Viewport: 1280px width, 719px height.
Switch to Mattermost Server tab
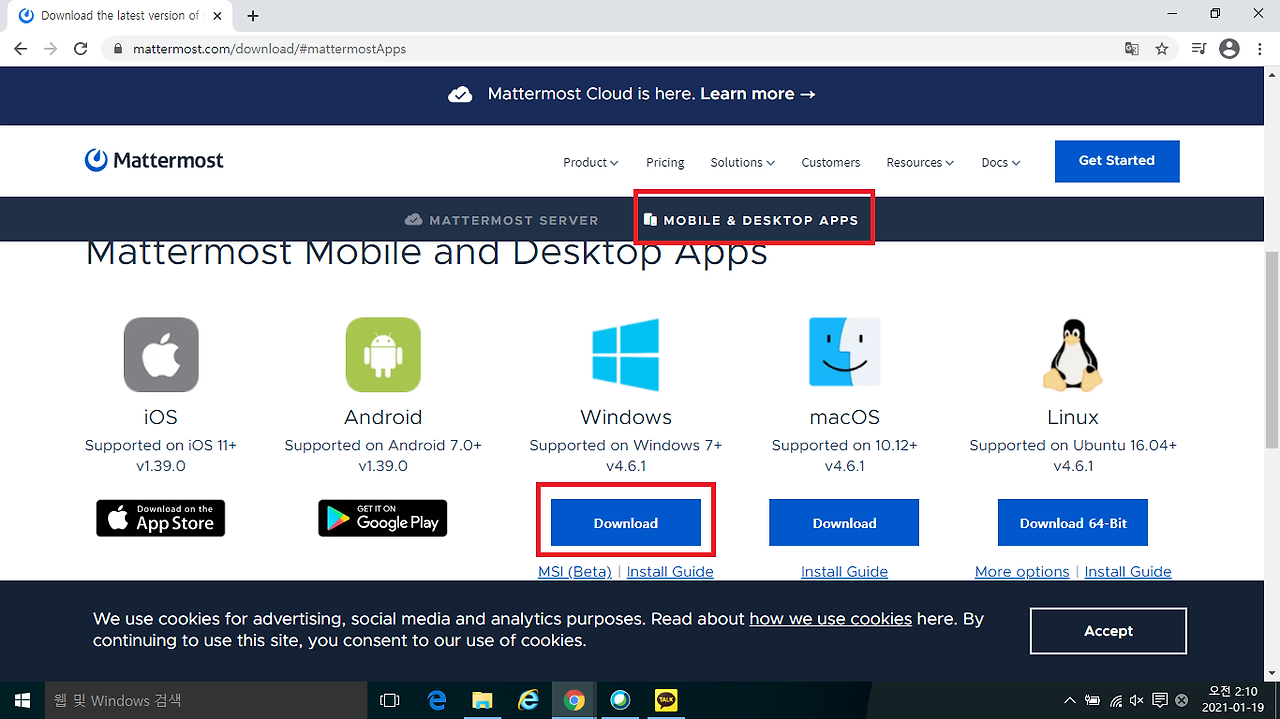click(501, 220)
